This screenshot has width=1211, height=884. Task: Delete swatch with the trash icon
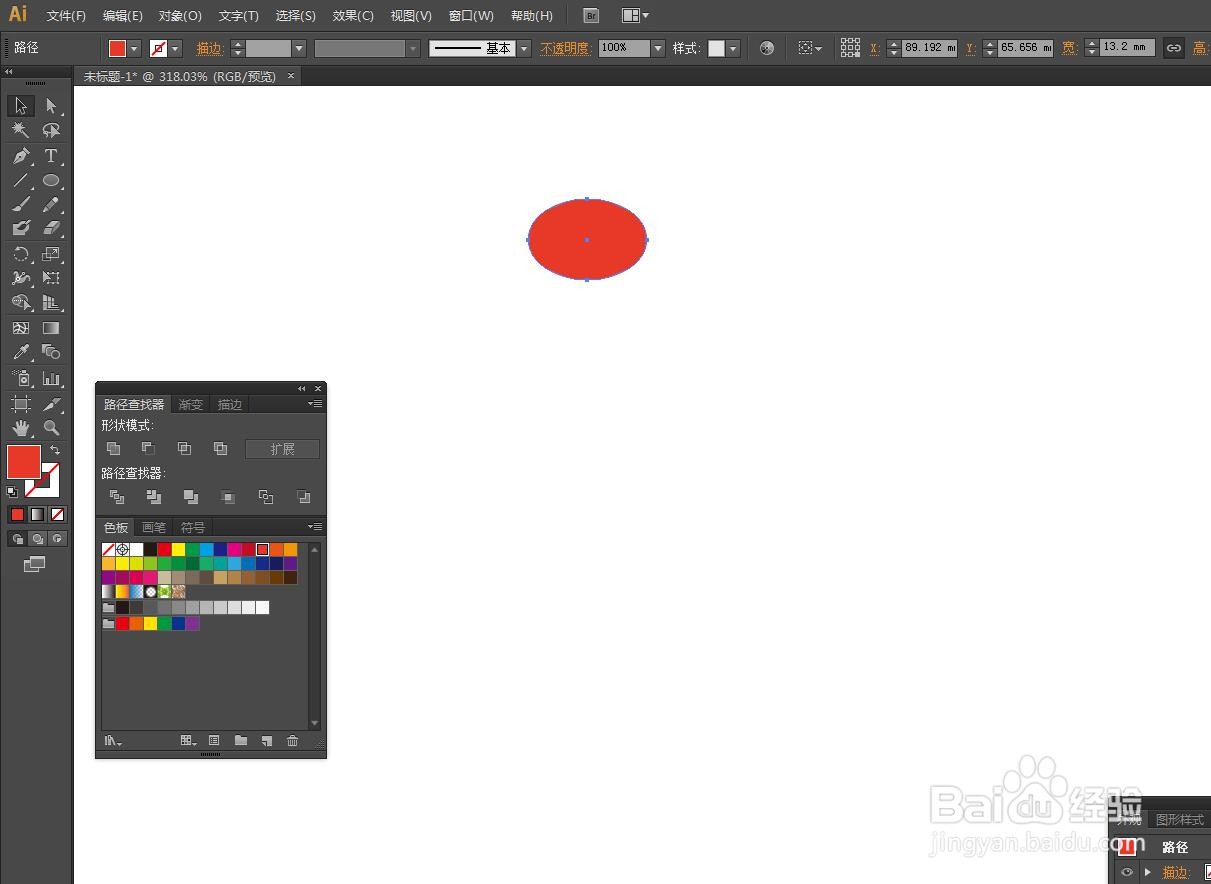coord(292,741)
